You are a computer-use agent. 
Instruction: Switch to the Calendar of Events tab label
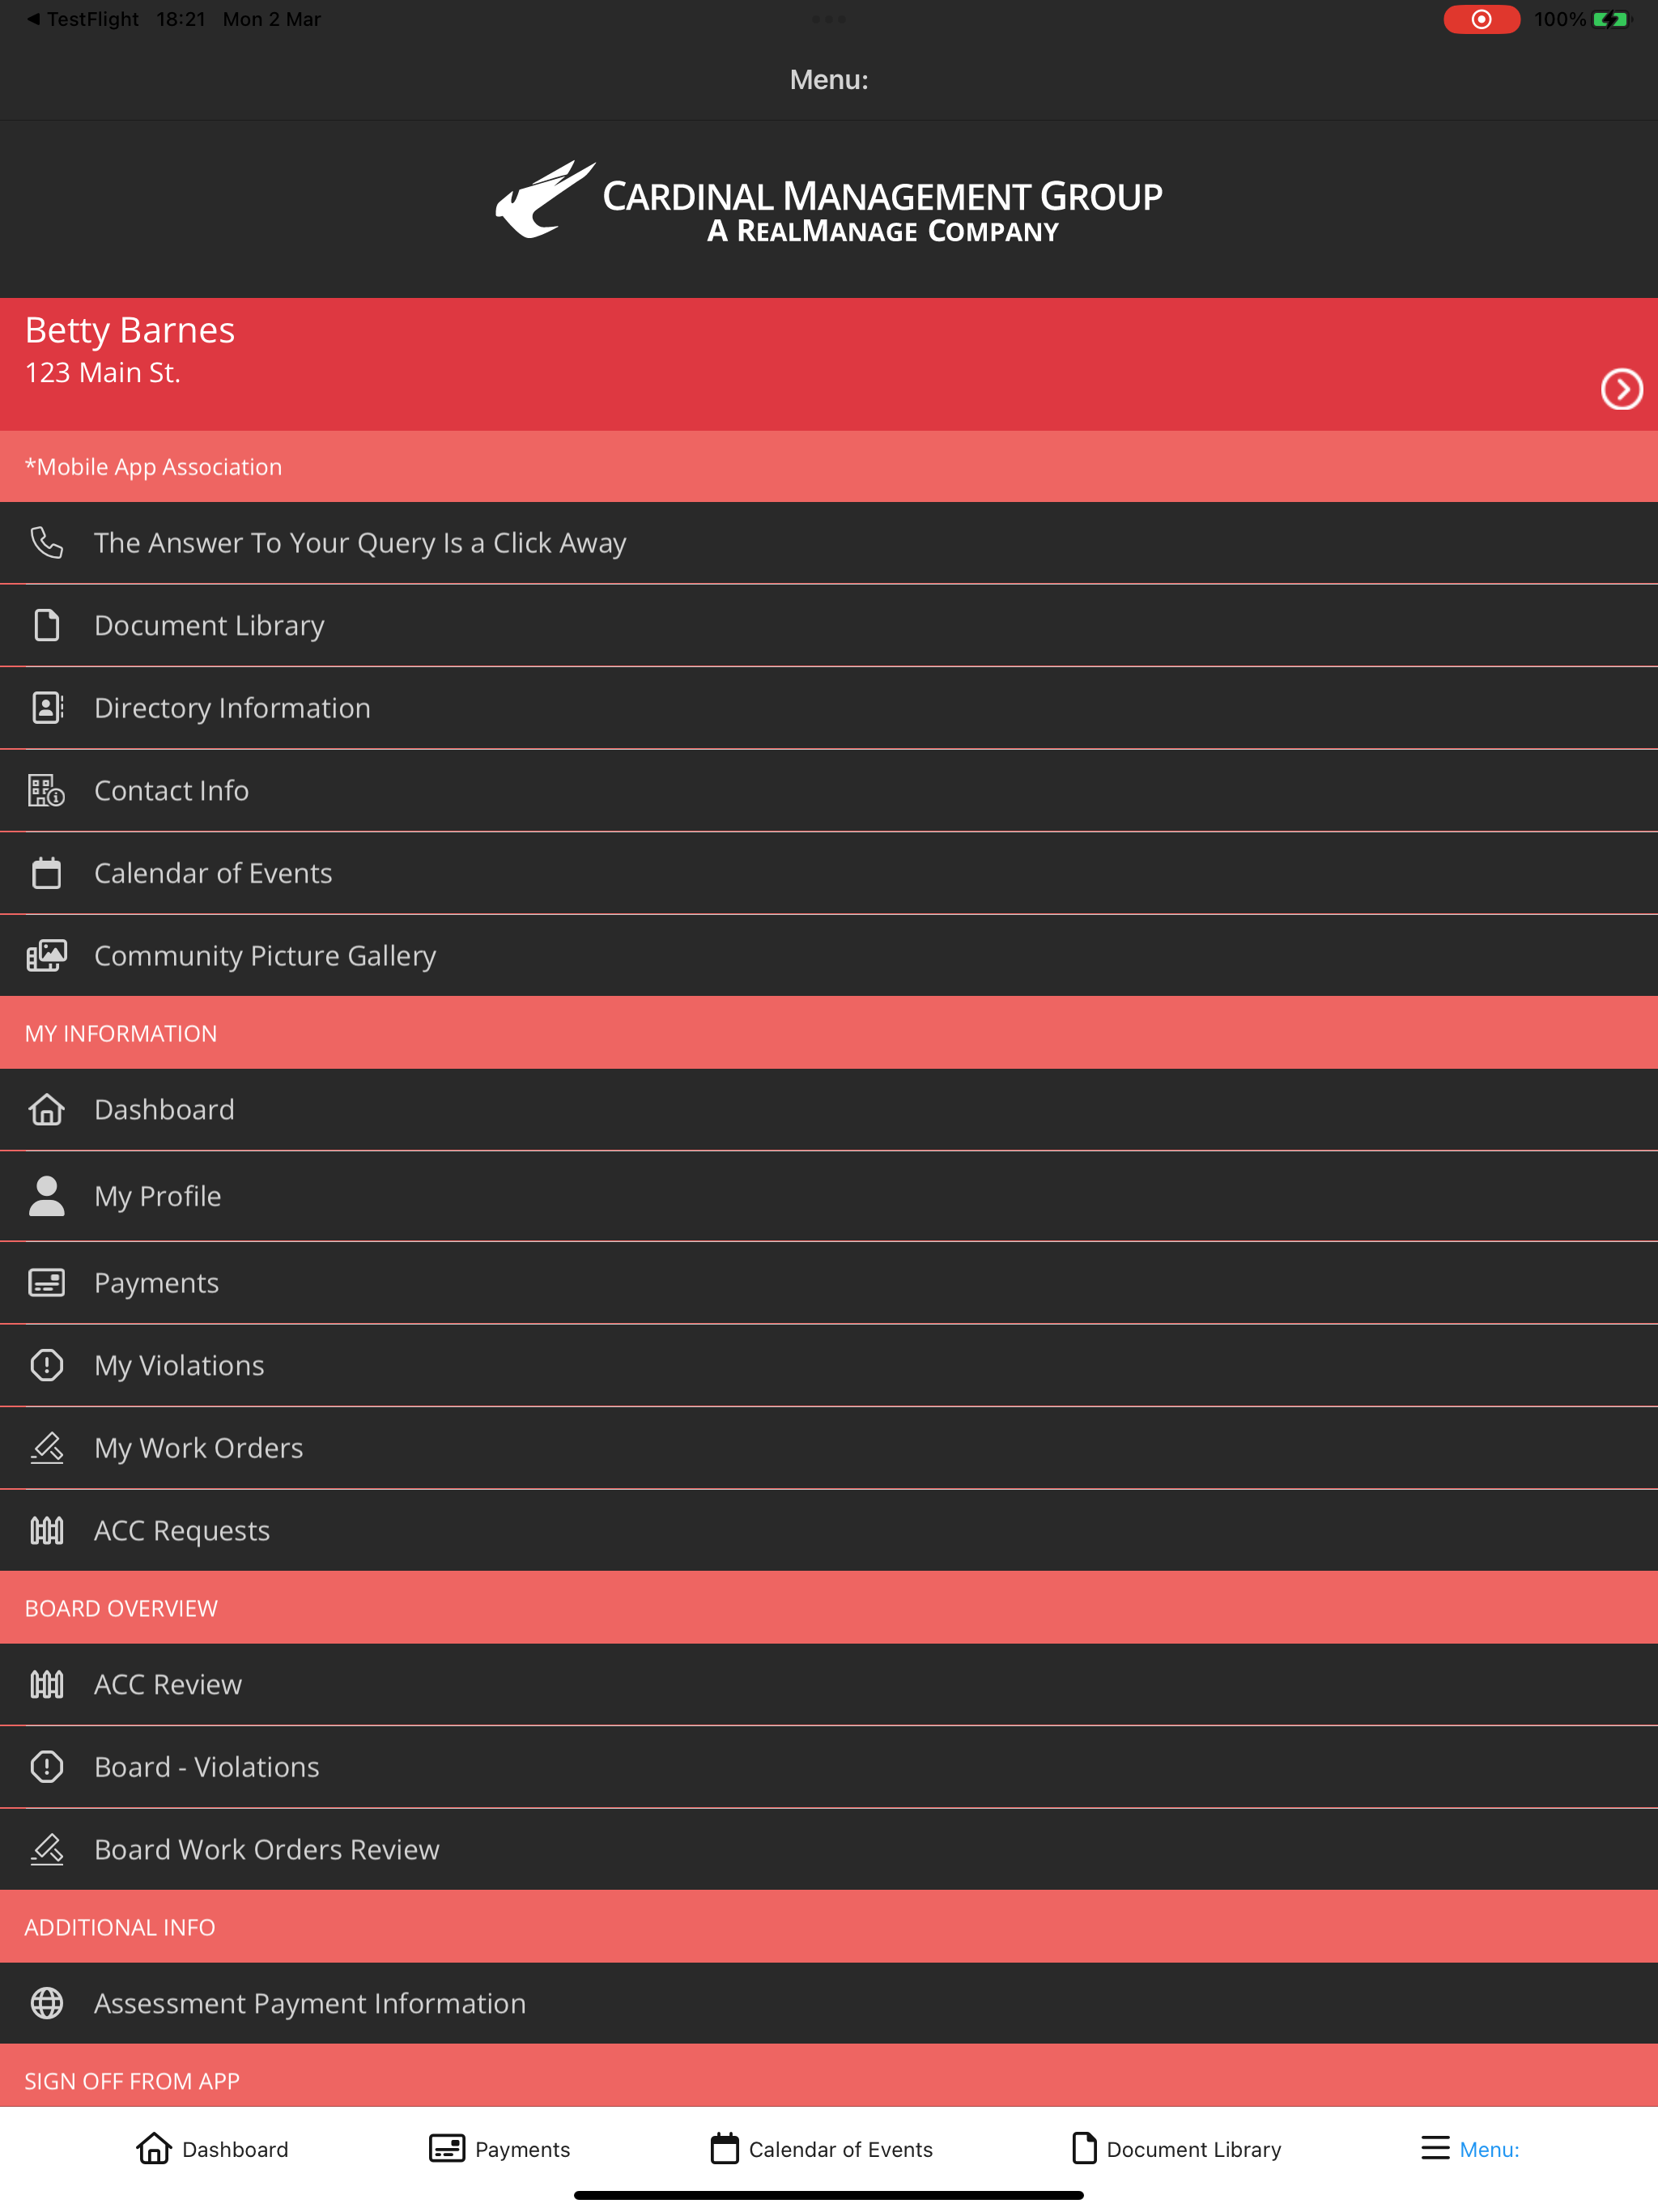tap(840, 2149)
